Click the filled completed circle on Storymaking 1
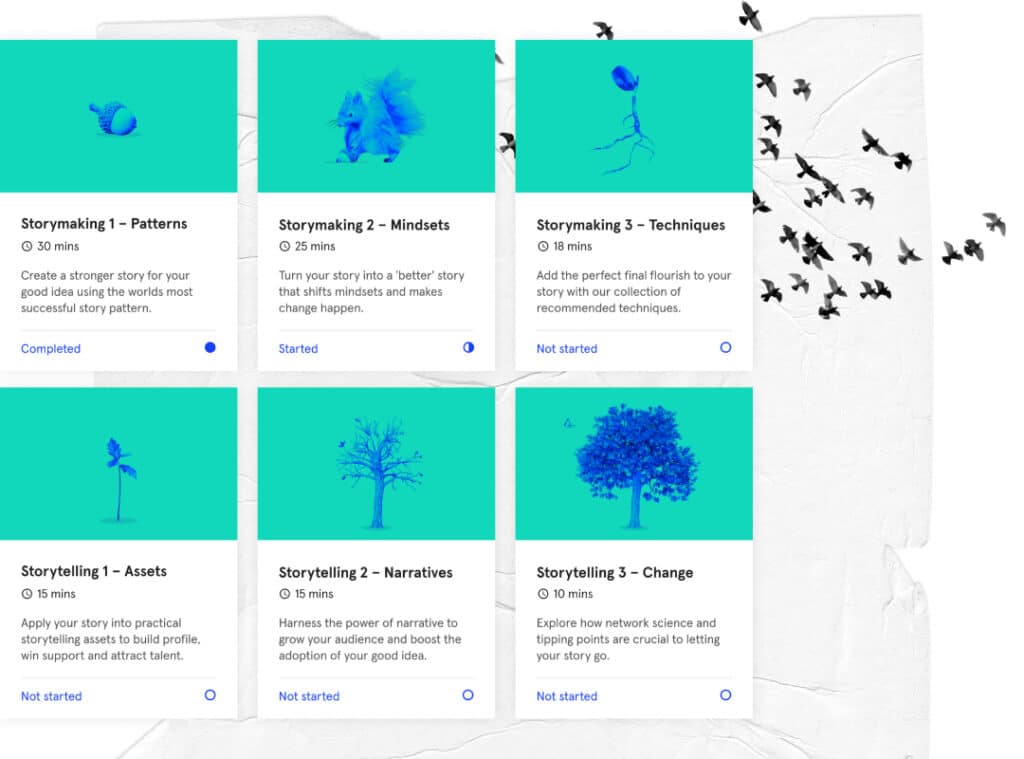The width and height of the screenshot is (1024, 759). click(x=210, y=347)
